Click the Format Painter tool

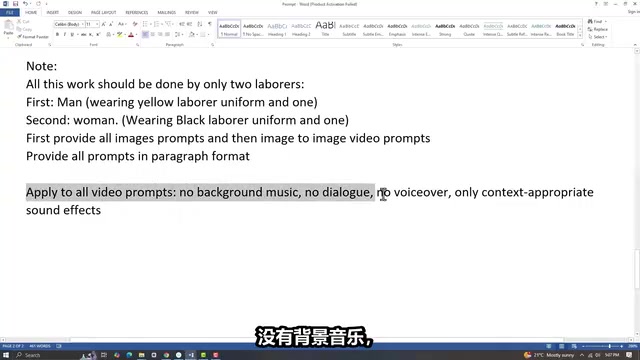[x=33, y=37]
